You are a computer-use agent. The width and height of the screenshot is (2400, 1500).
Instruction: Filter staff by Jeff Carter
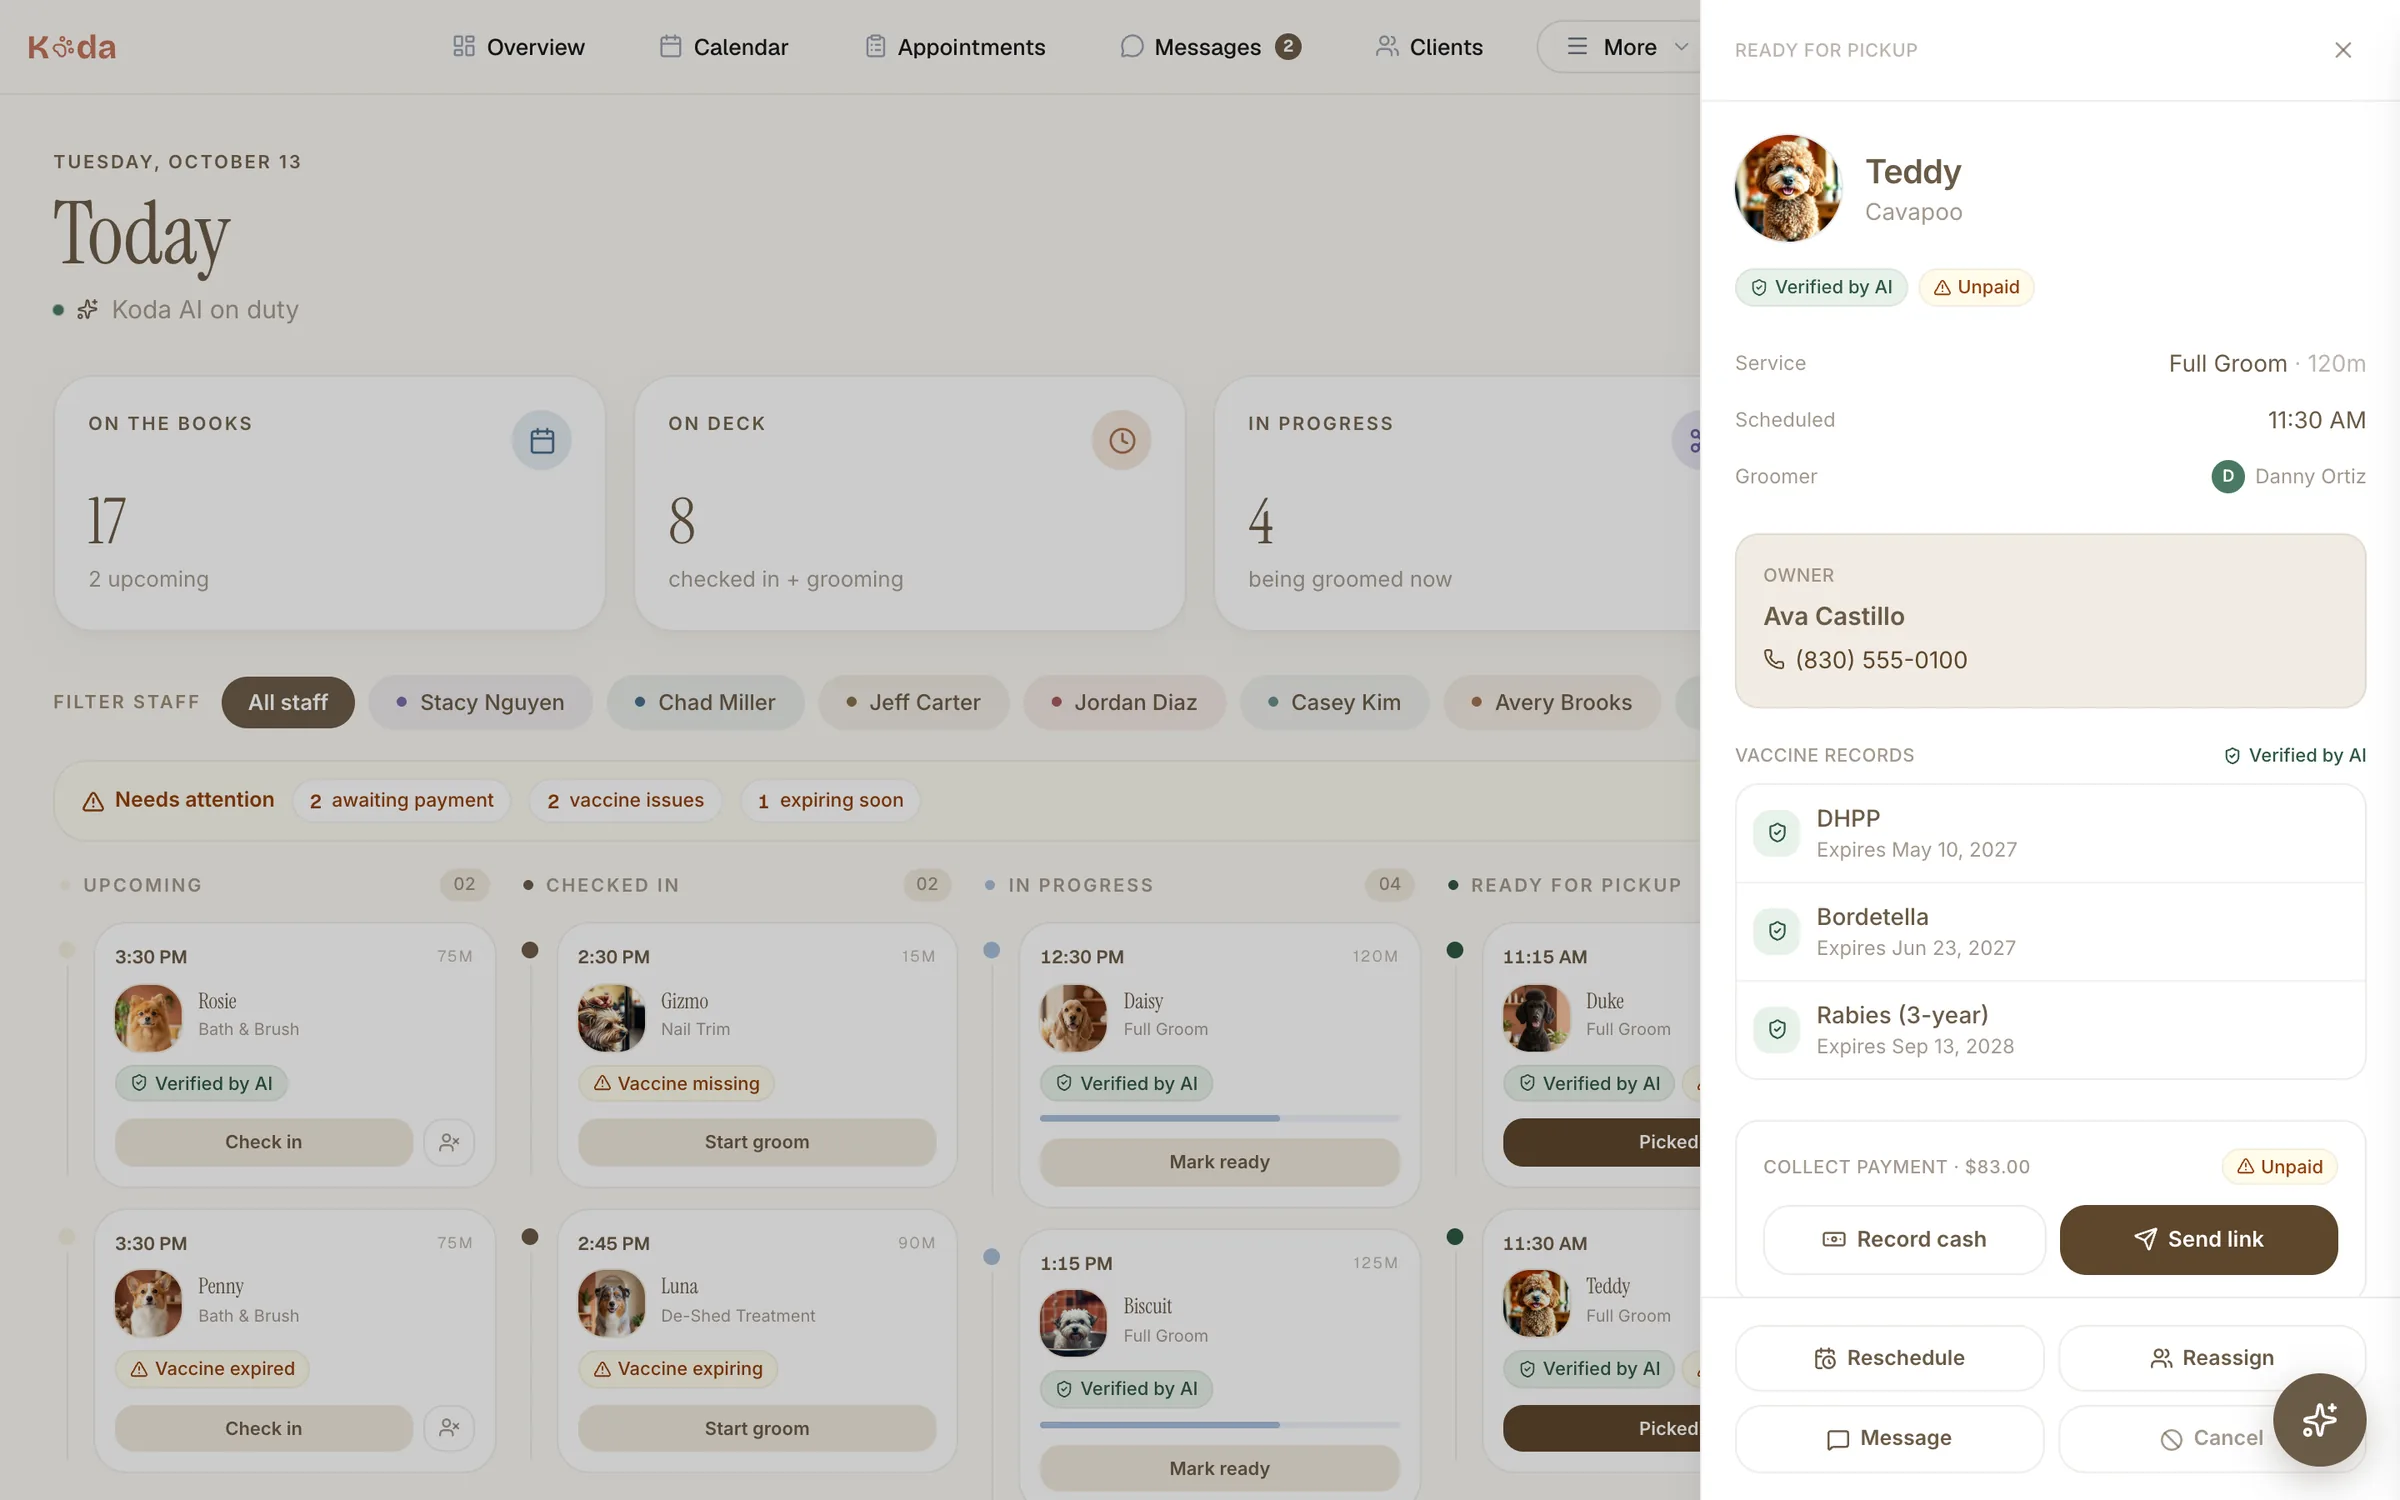pos(913,702)
